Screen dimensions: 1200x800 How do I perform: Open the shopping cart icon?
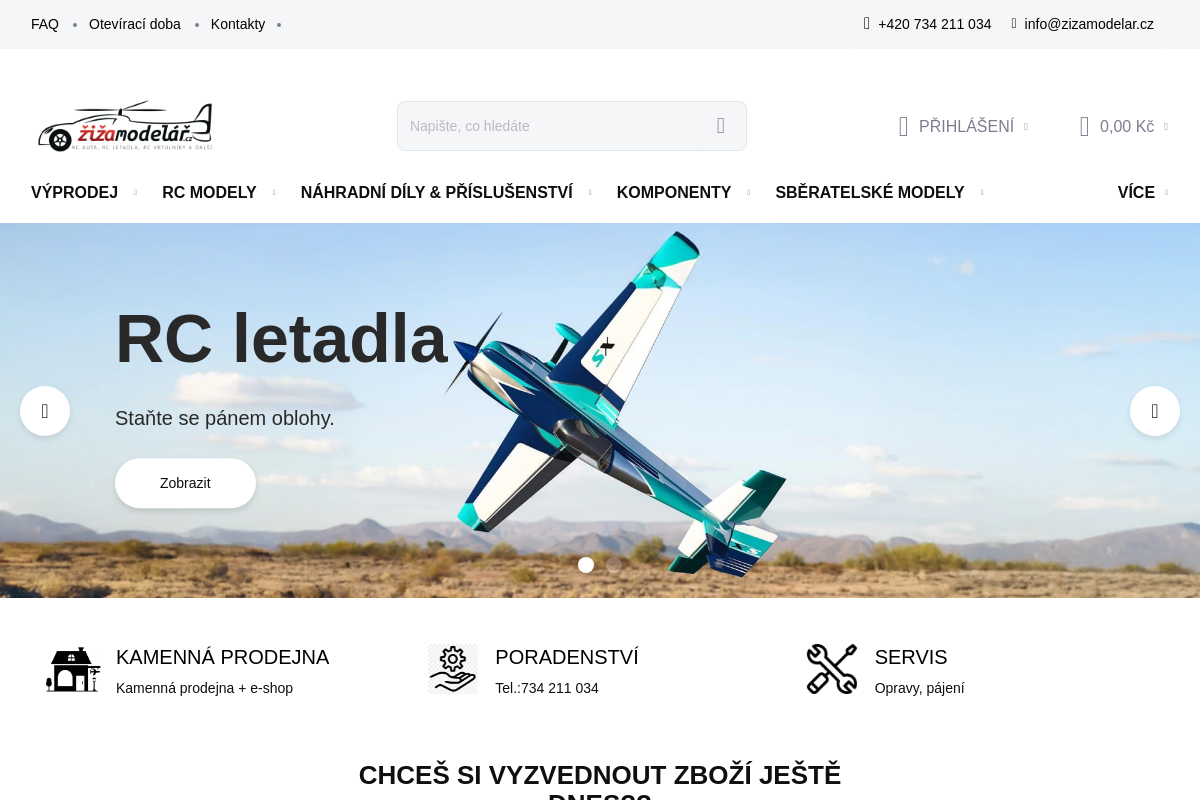1084,126
